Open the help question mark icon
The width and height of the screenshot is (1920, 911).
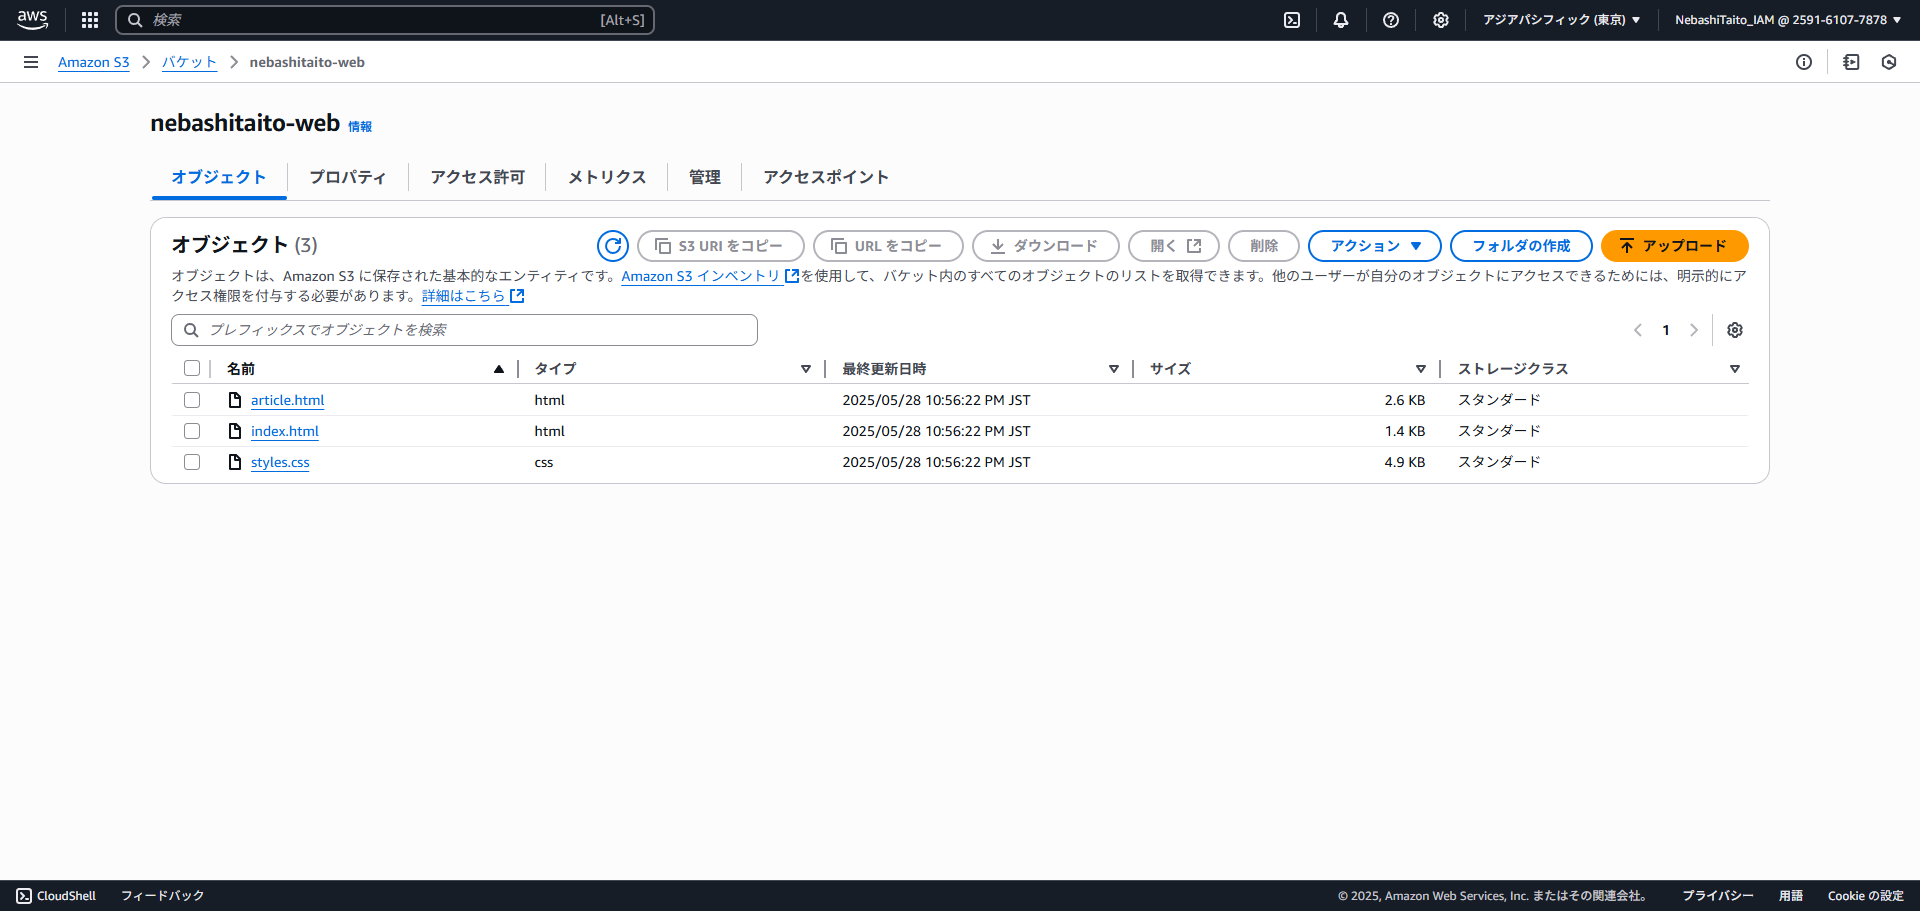[1390, 20]
